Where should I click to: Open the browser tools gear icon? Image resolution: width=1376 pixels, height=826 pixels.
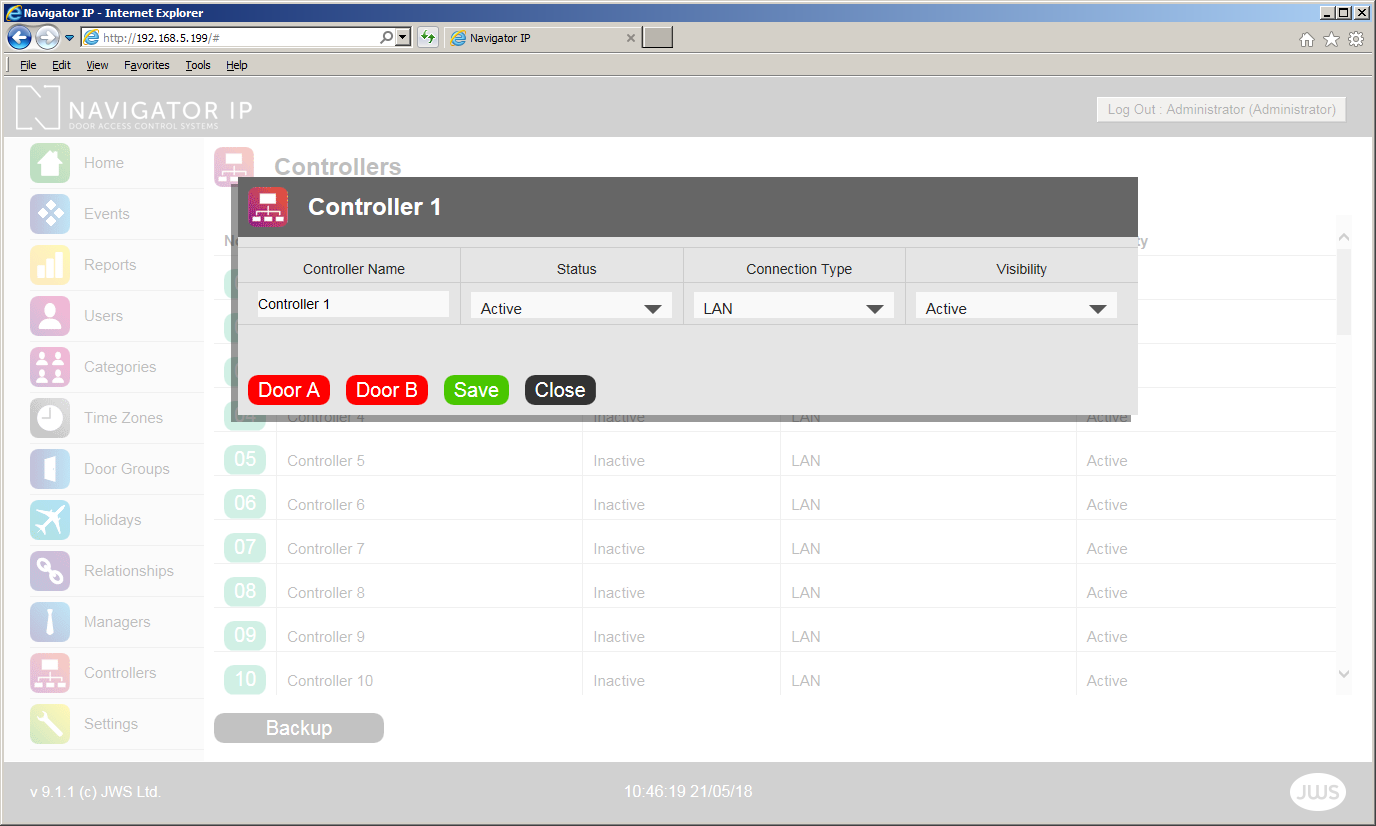(1356, 39)
